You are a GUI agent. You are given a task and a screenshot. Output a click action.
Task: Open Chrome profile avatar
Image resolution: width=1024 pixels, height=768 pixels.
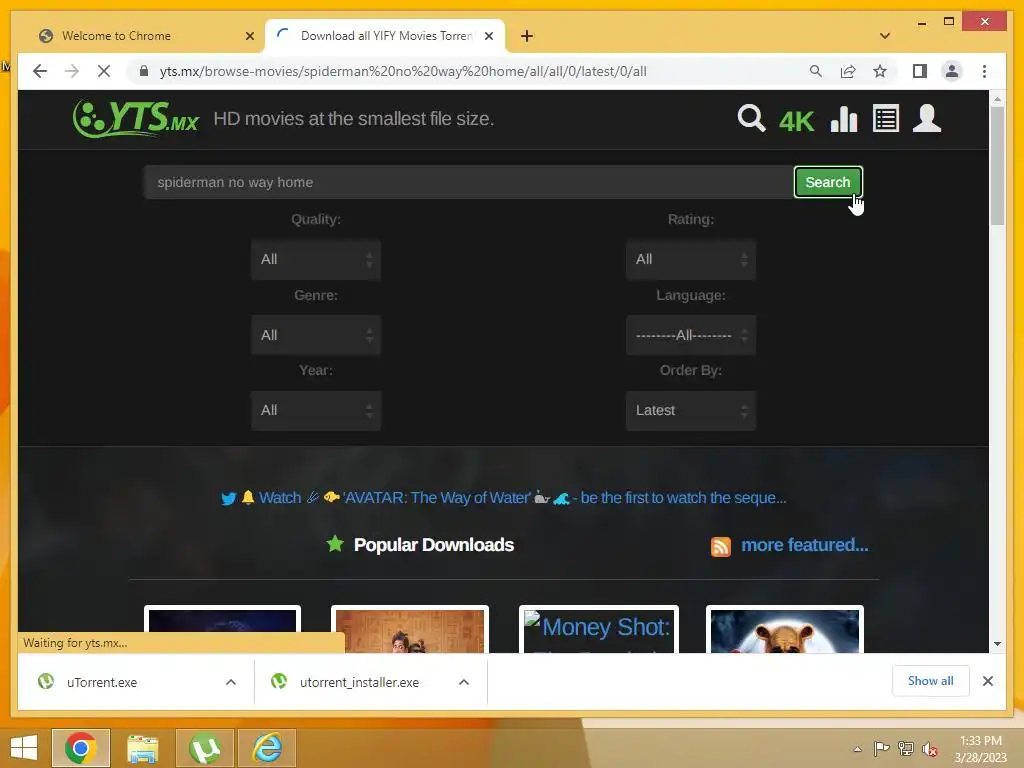(x=952, y=71)
